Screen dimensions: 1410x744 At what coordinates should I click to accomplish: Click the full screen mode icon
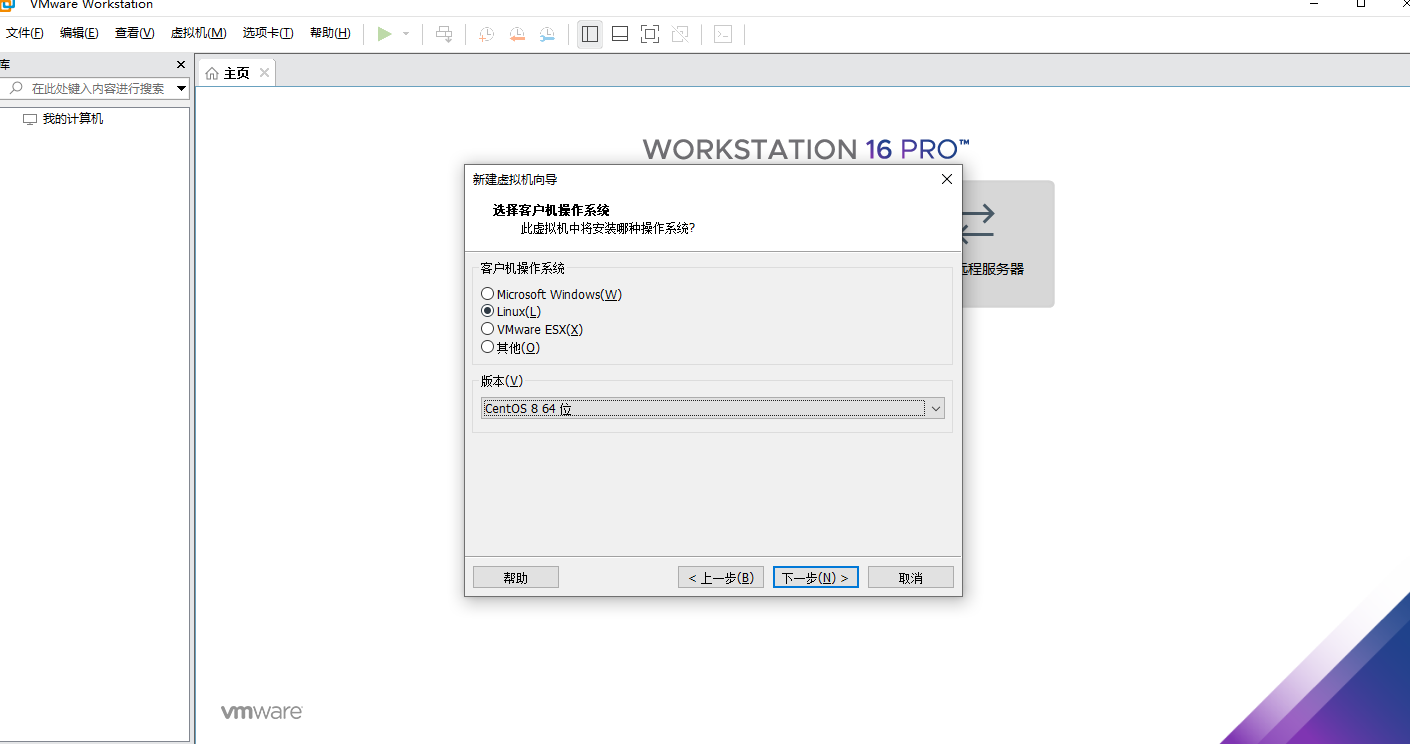click(x=650, y=34)
